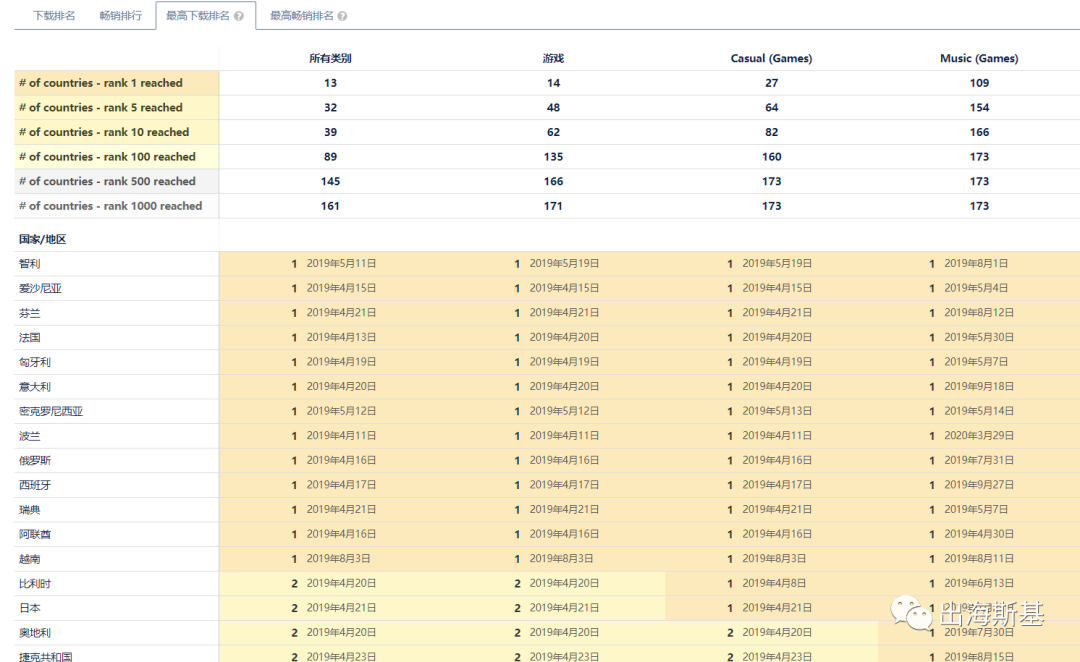Click the 游戏 column header
Screen dimensions: 1080x662
(553, 59)
